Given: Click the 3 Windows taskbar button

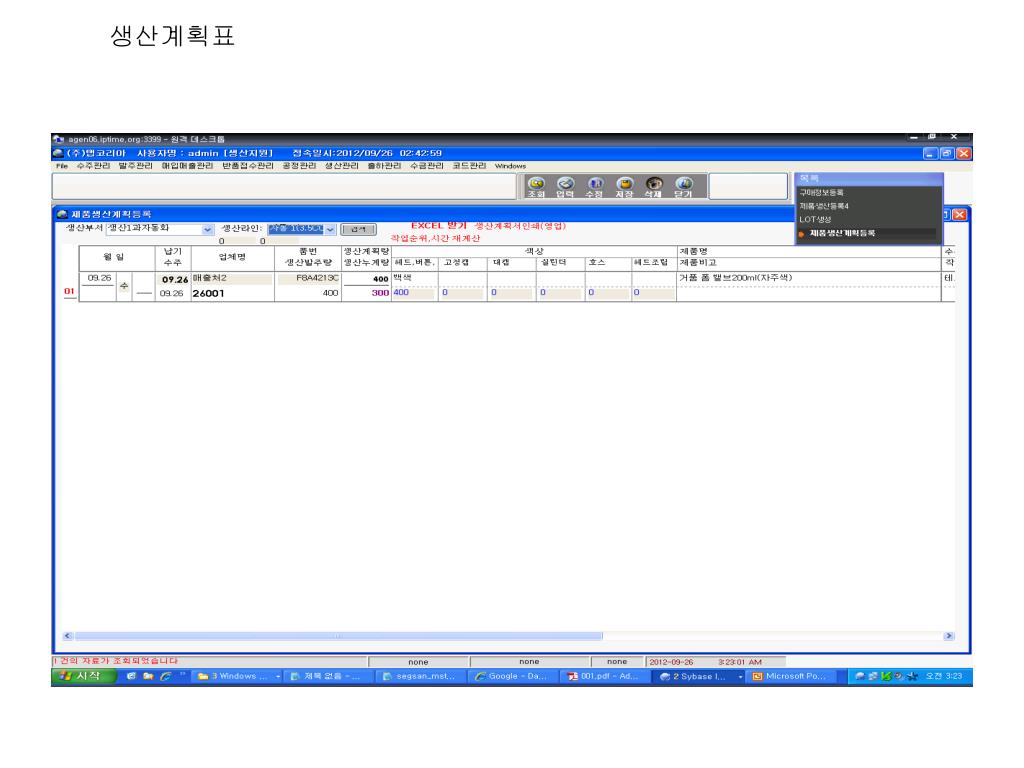Looking at the screenshot, I should 238,677.
